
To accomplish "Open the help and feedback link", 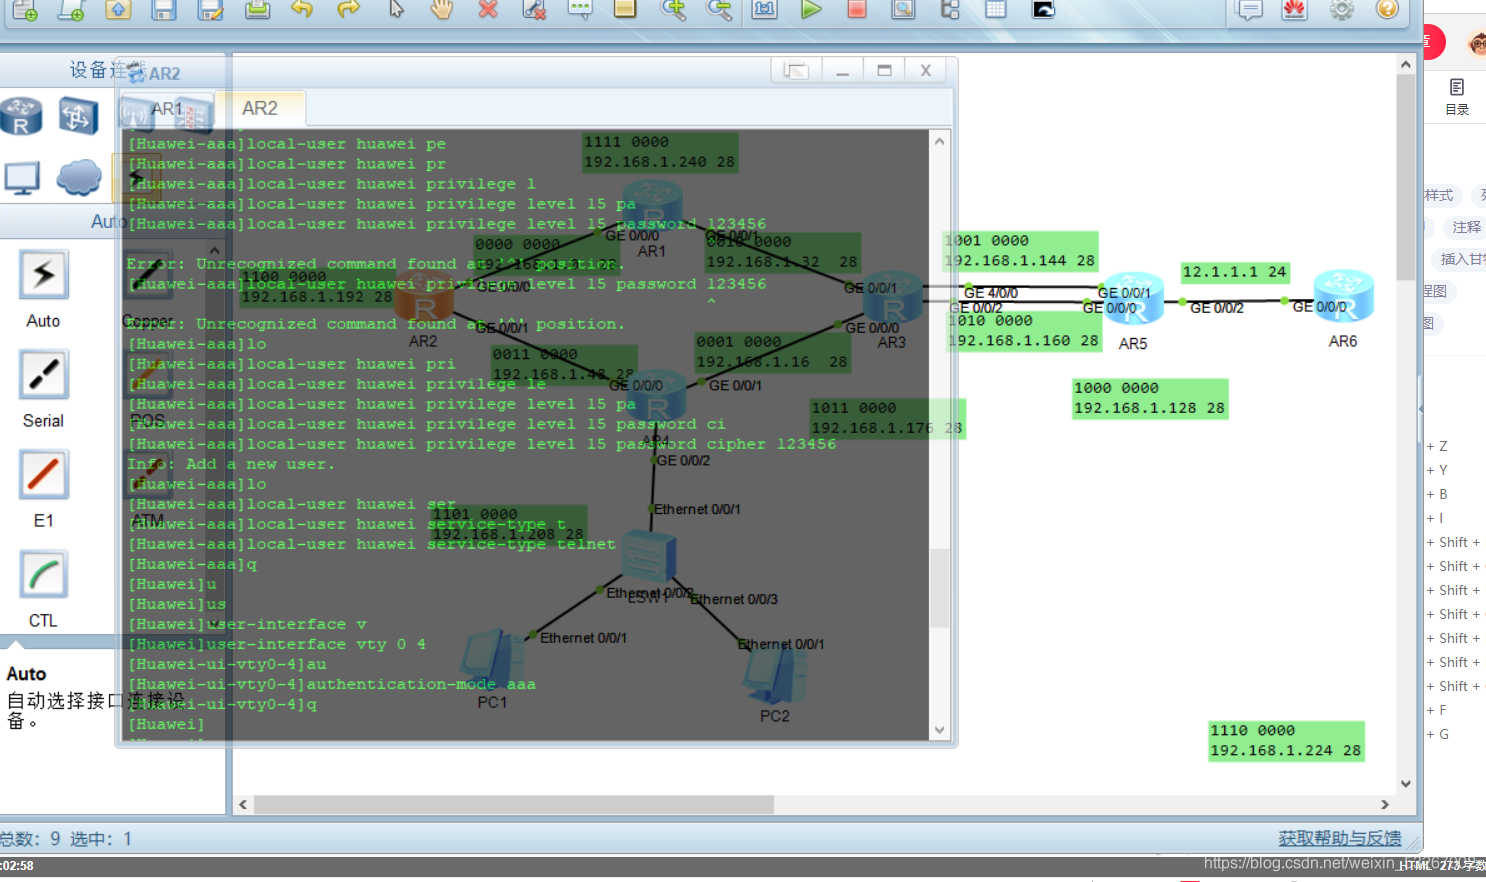I will tap(1340, 838).
